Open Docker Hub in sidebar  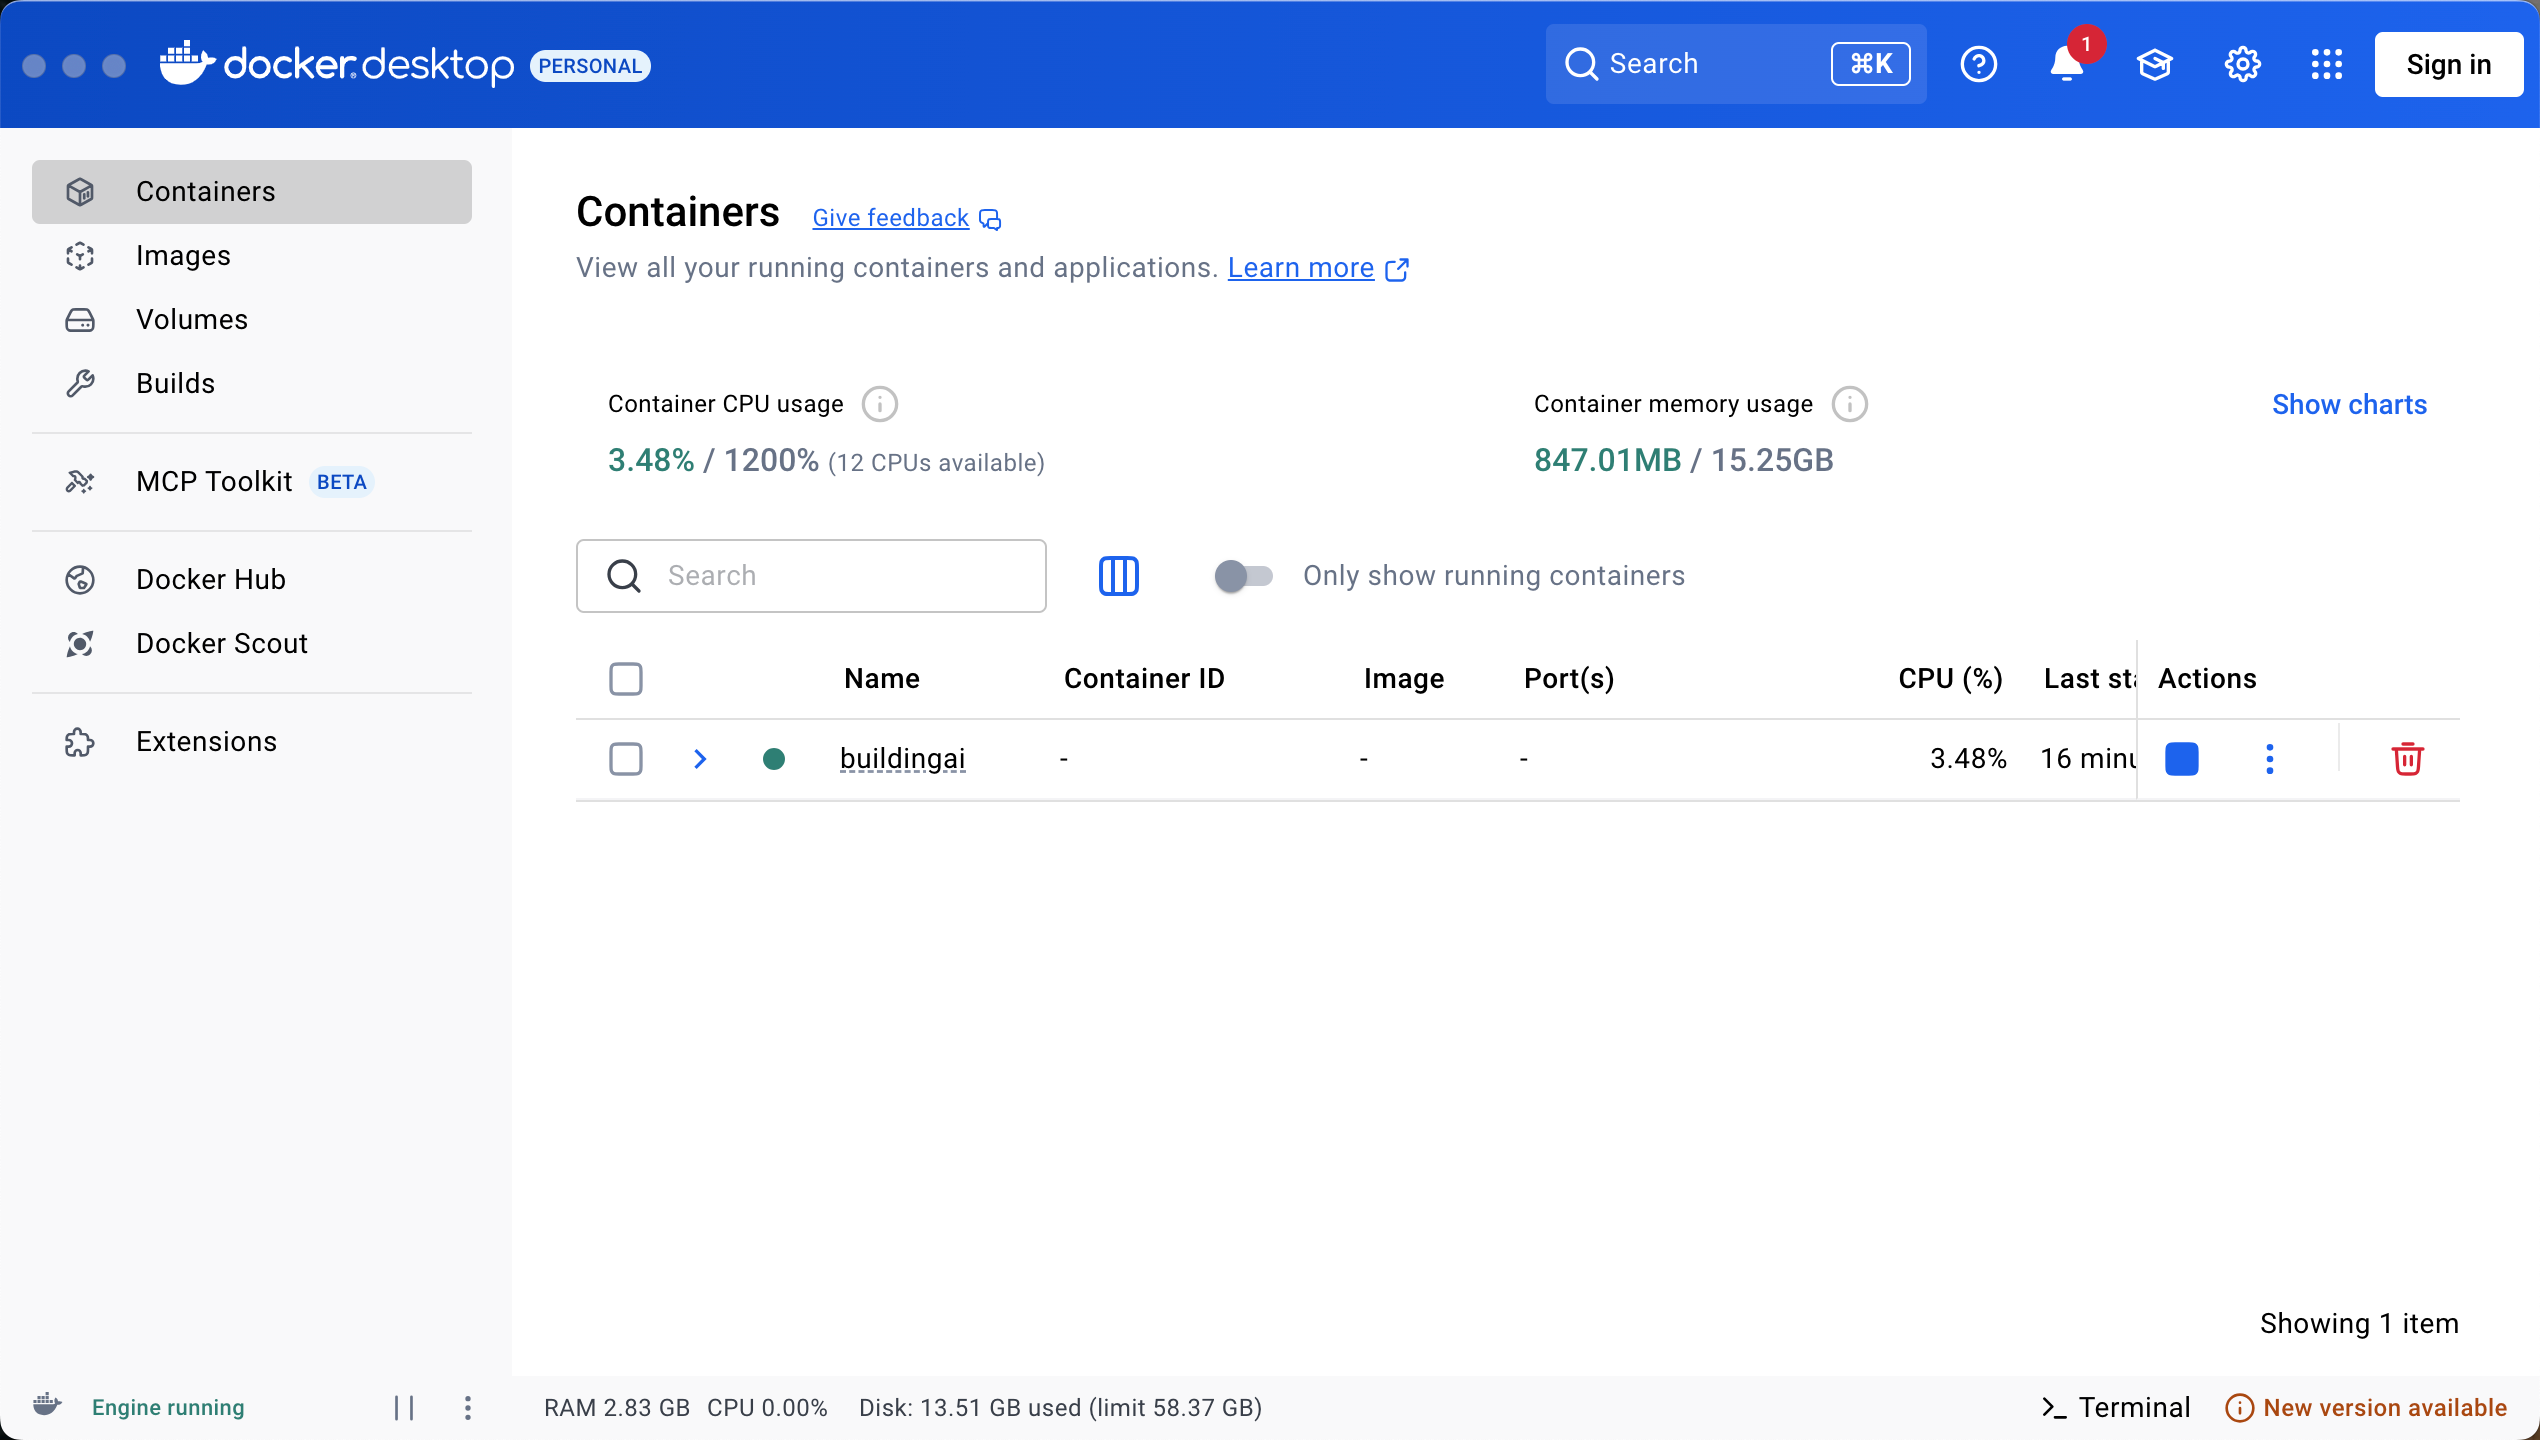coord(252,580)
